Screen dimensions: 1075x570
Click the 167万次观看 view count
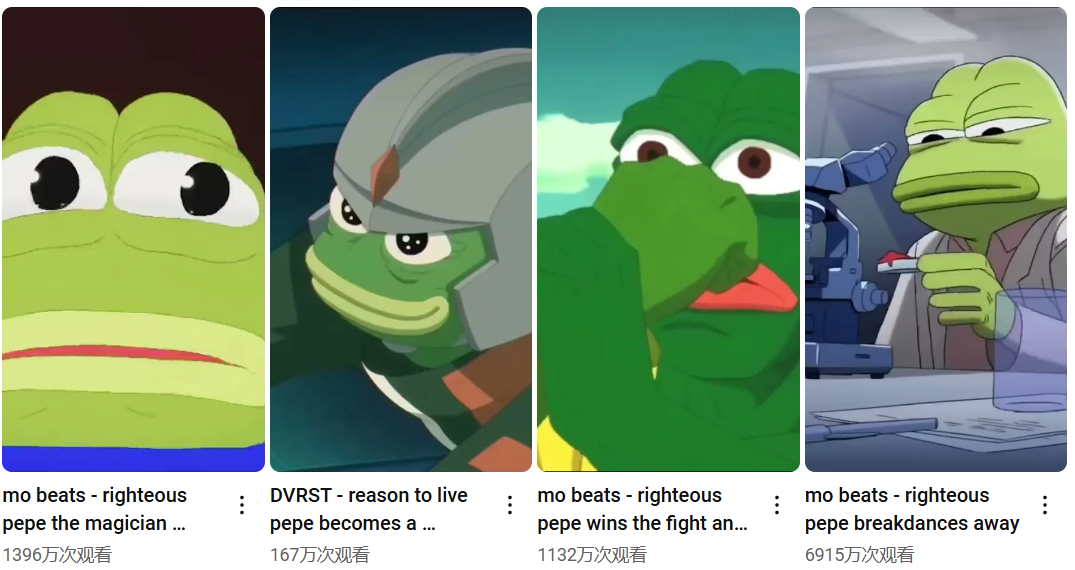pyautogui.click(x=319, y=554)
